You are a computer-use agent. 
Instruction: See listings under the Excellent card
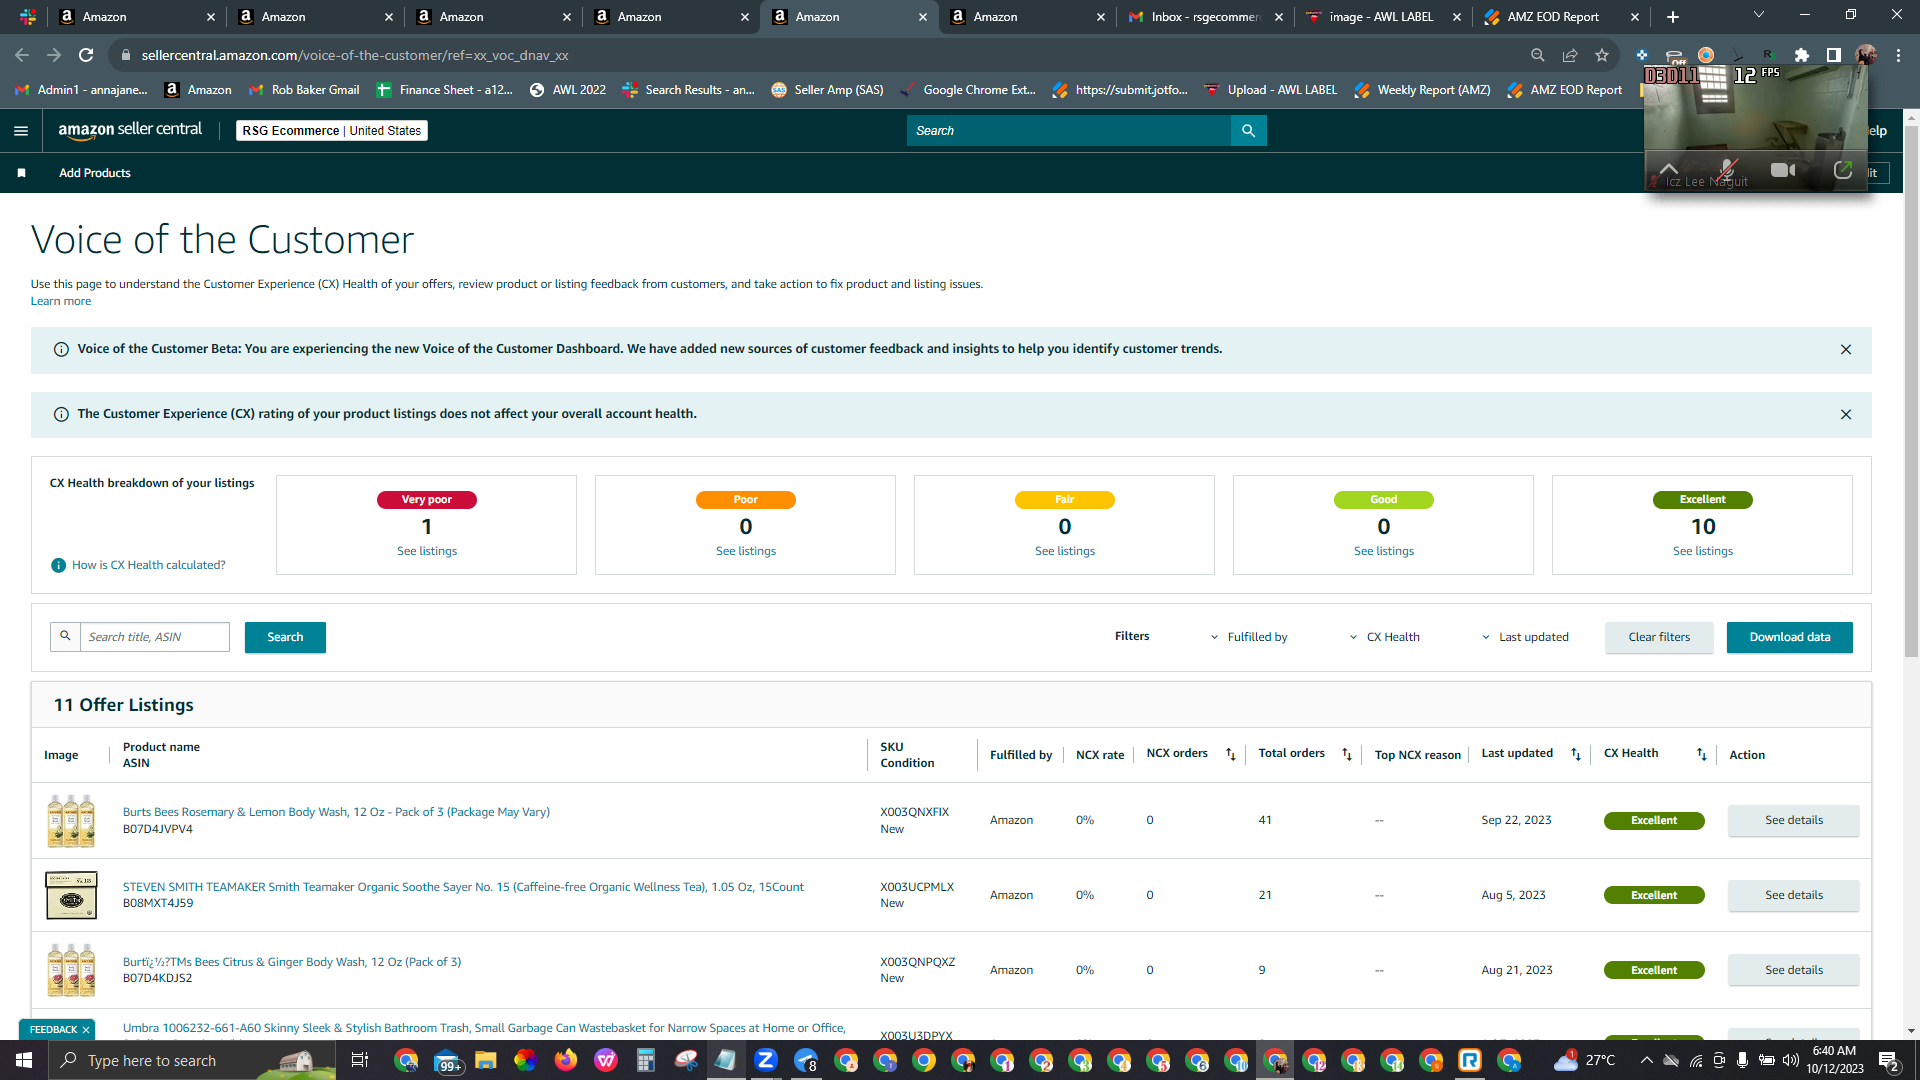[1703, 552]
